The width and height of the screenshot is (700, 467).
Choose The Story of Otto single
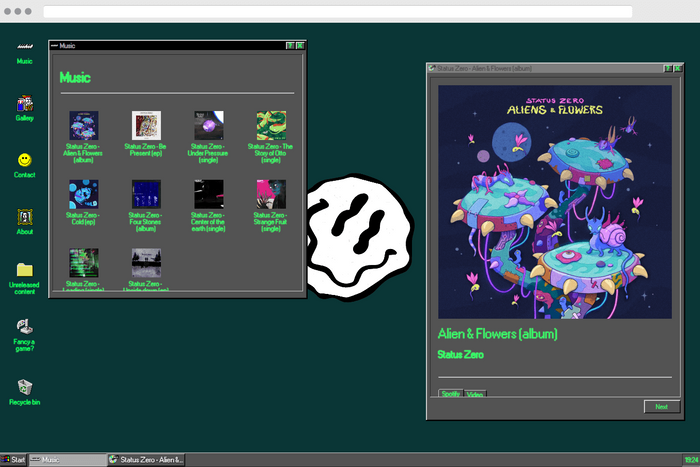click(271, 125)
